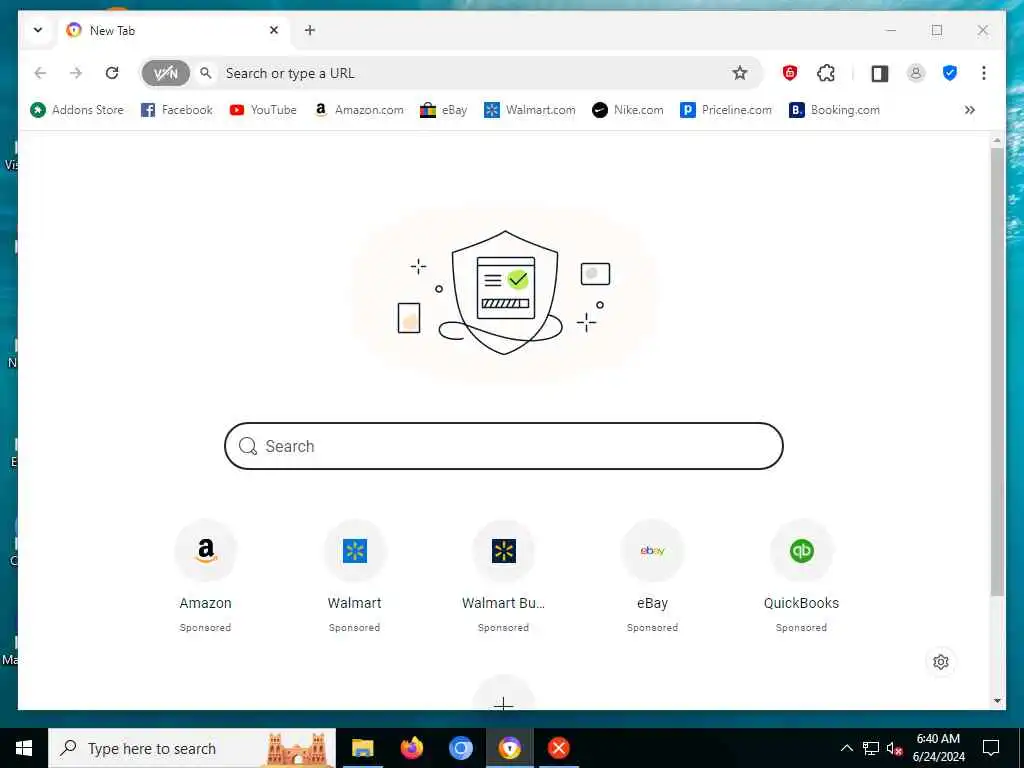This screenshot has width=1024, height=768.
Task: Reload the current page
Action: 112,73
